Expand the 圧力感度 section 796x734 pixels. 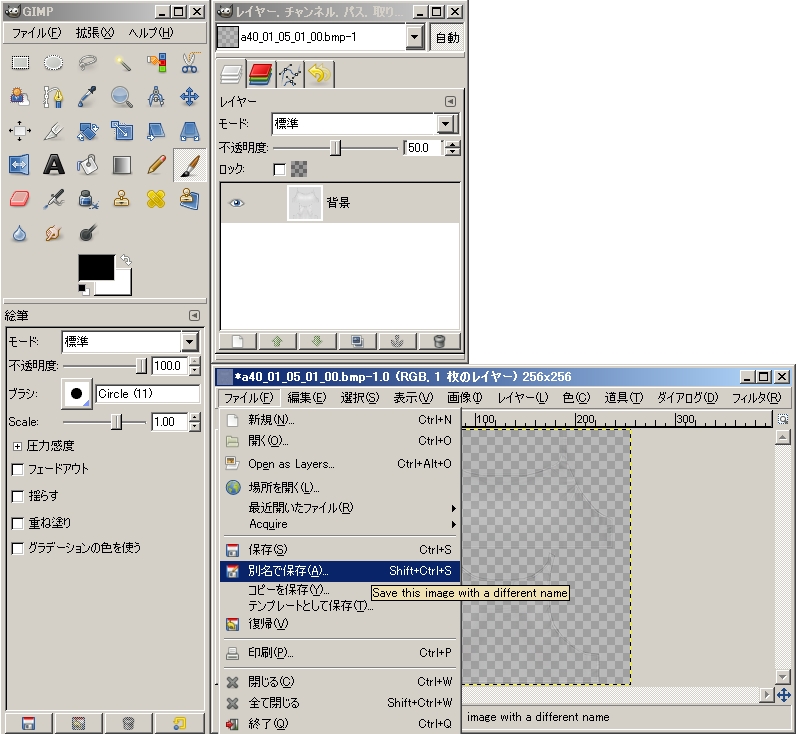tap(17, 446)
